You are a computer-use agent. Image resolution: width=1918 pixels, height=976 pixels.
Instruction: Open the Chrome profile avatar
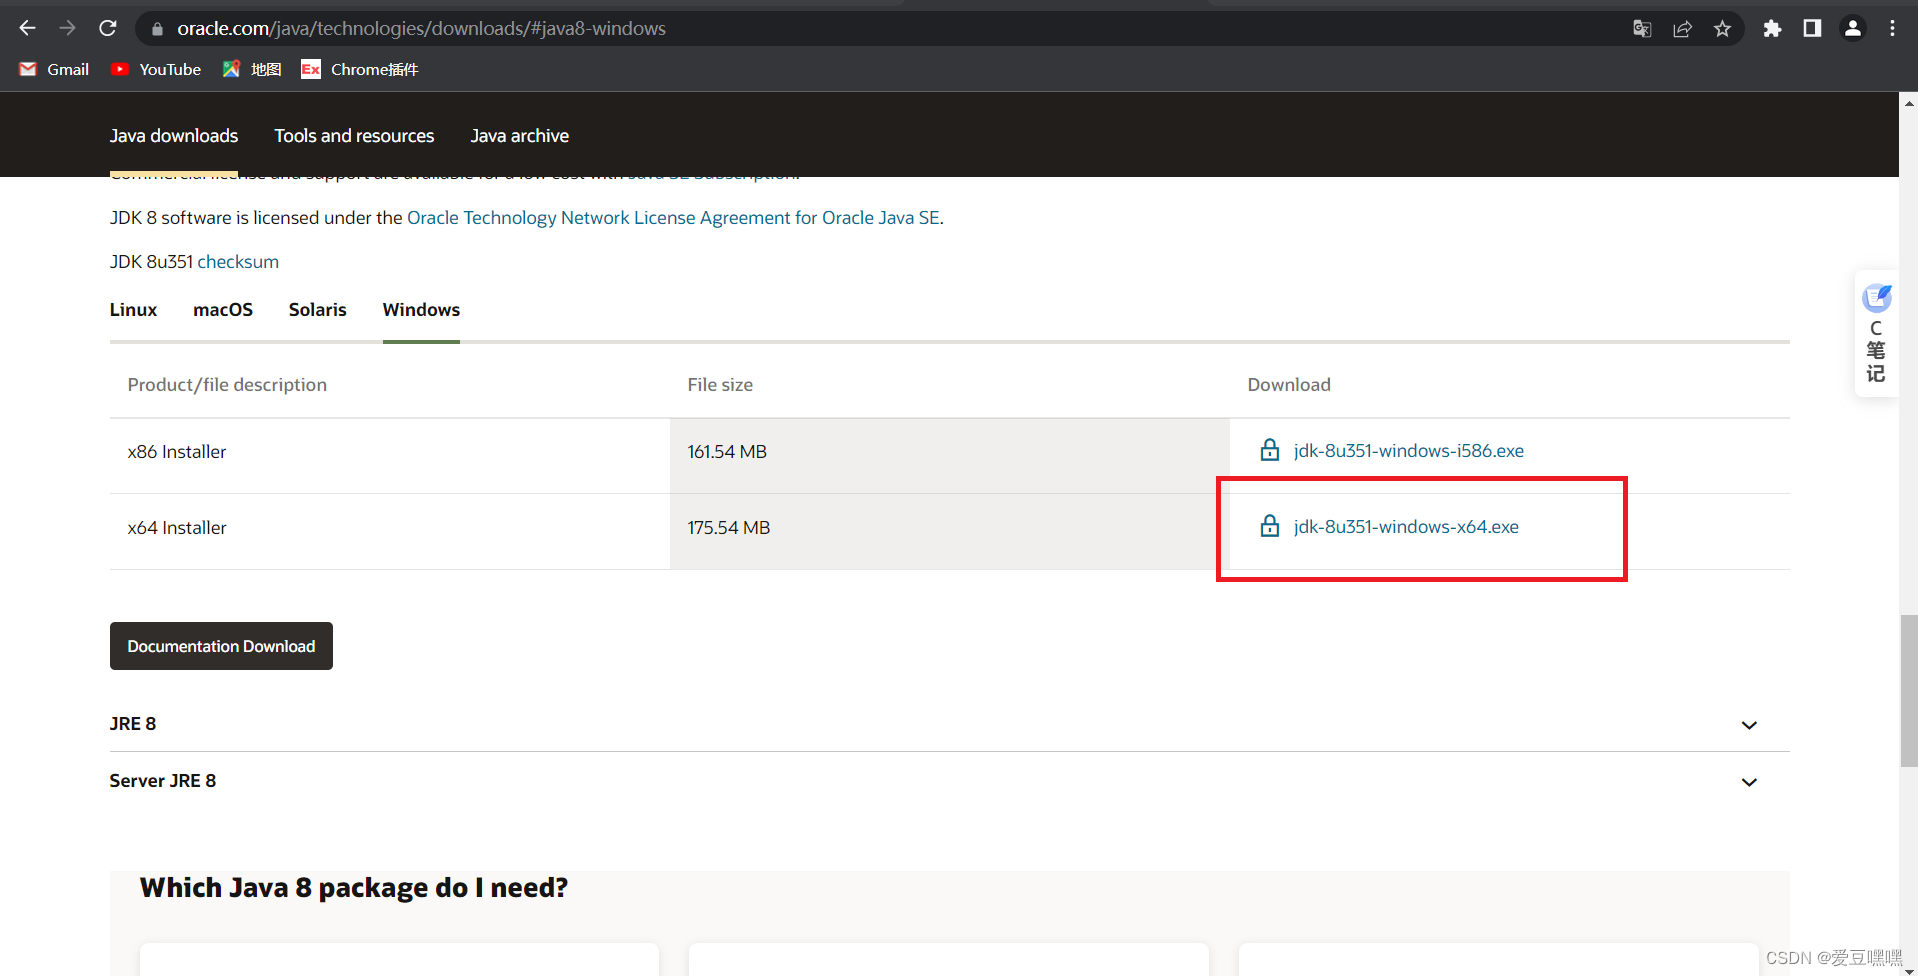pyautogui.click(x=1852, y=28)
